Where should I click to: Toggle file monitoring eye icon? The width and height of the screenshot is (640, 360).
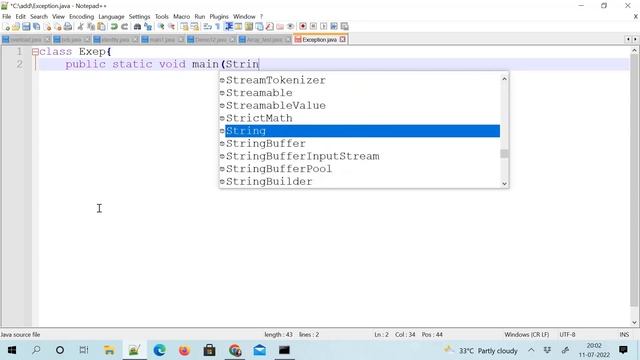290,27
